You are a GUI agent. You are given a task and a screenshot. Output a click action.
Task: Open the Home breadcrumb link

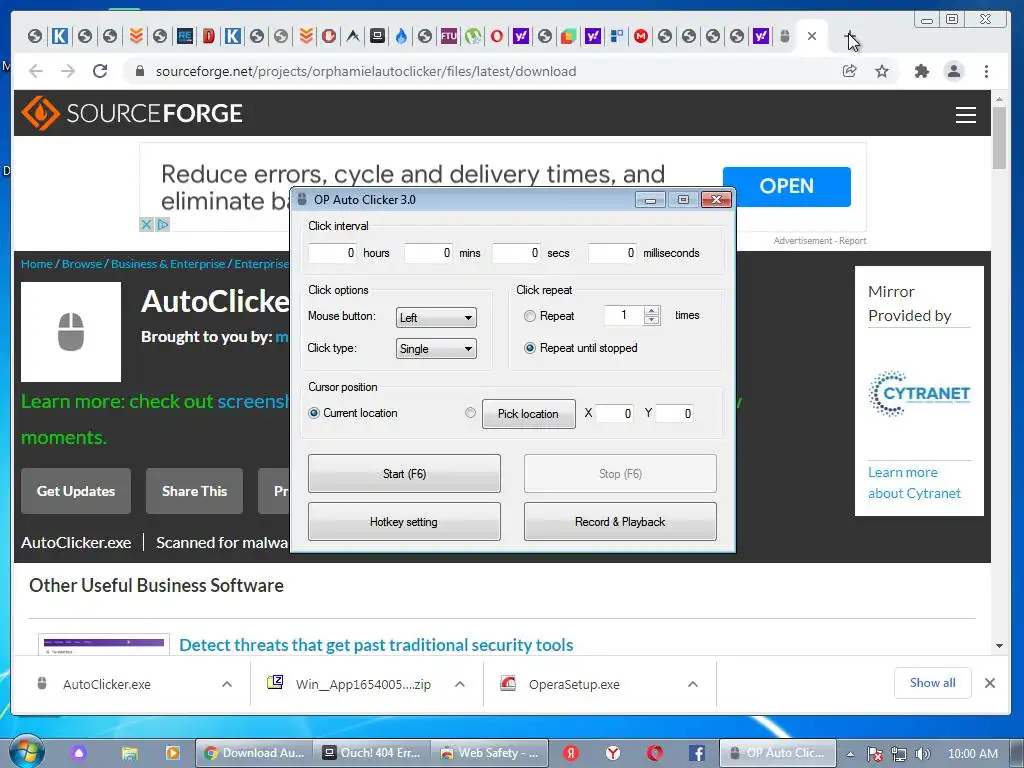pos(37,264)
